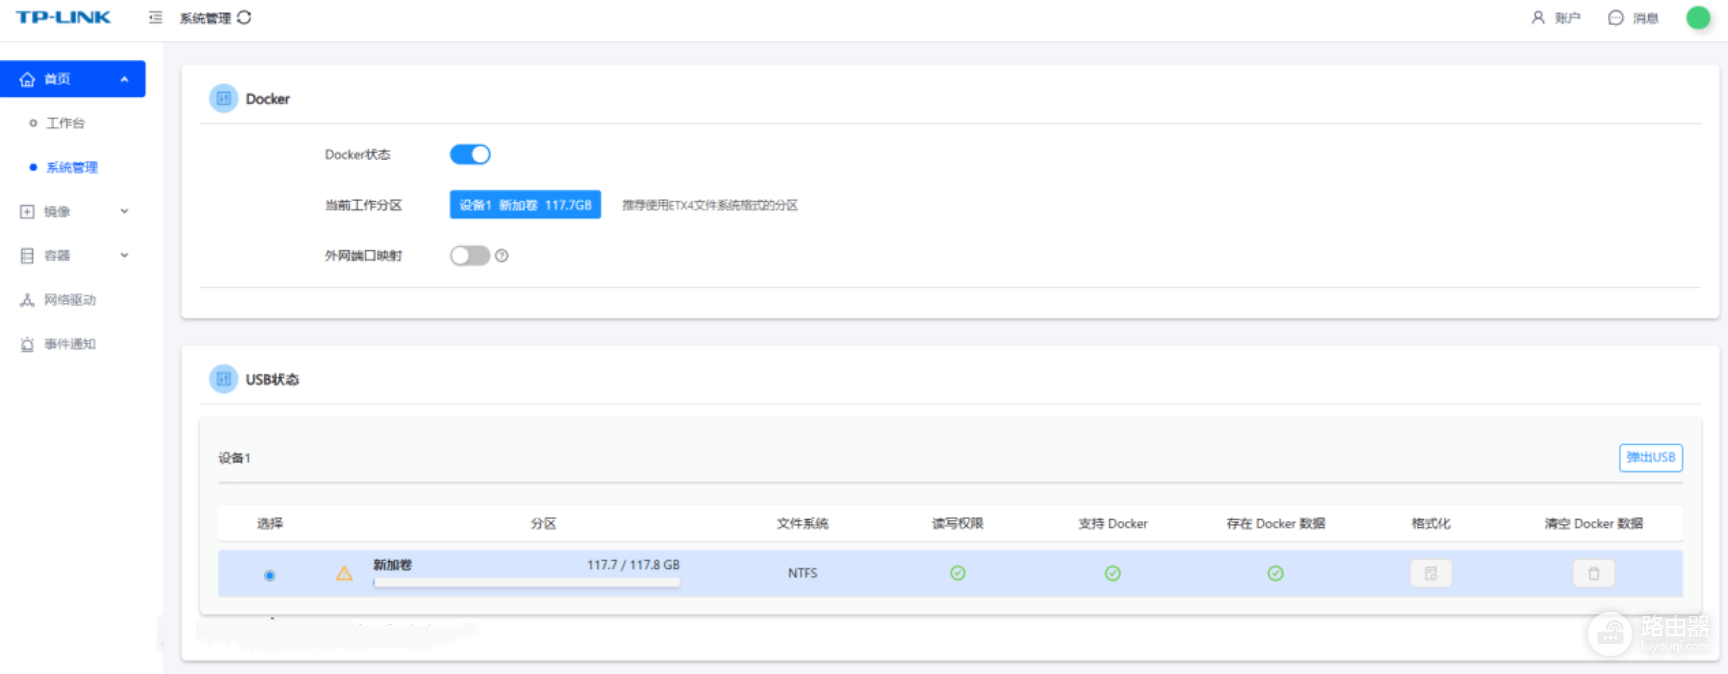
Task: Disable the Docker状态 switch
Action: click(x=470, y=154)
